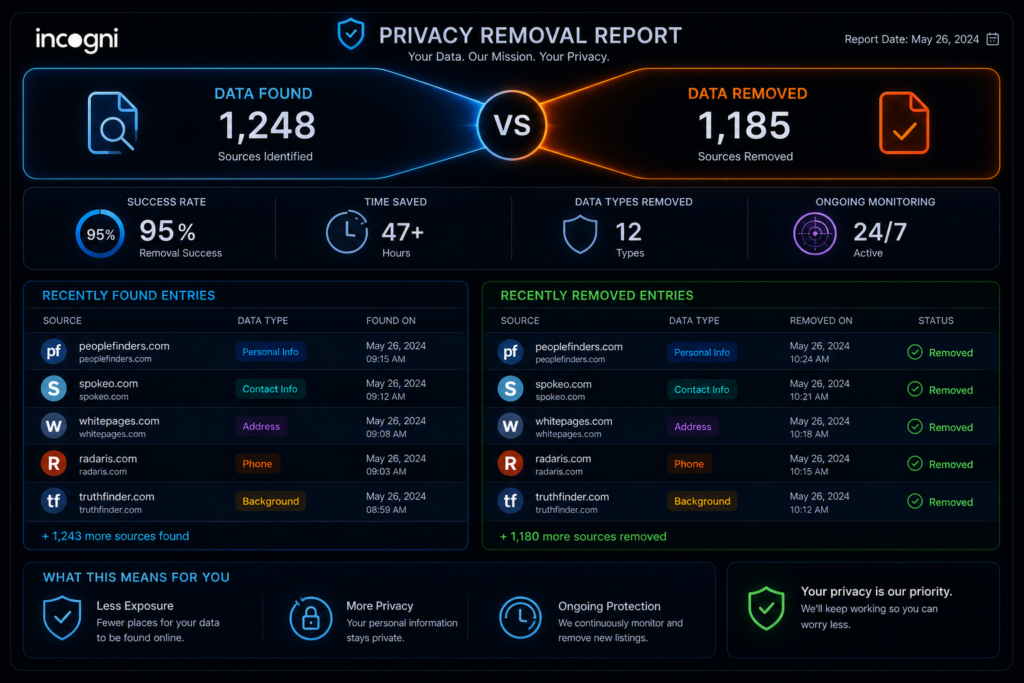Click the More Privacy padlock icon
Screen dimensions: 1024x683
click(x=310, y=618)
